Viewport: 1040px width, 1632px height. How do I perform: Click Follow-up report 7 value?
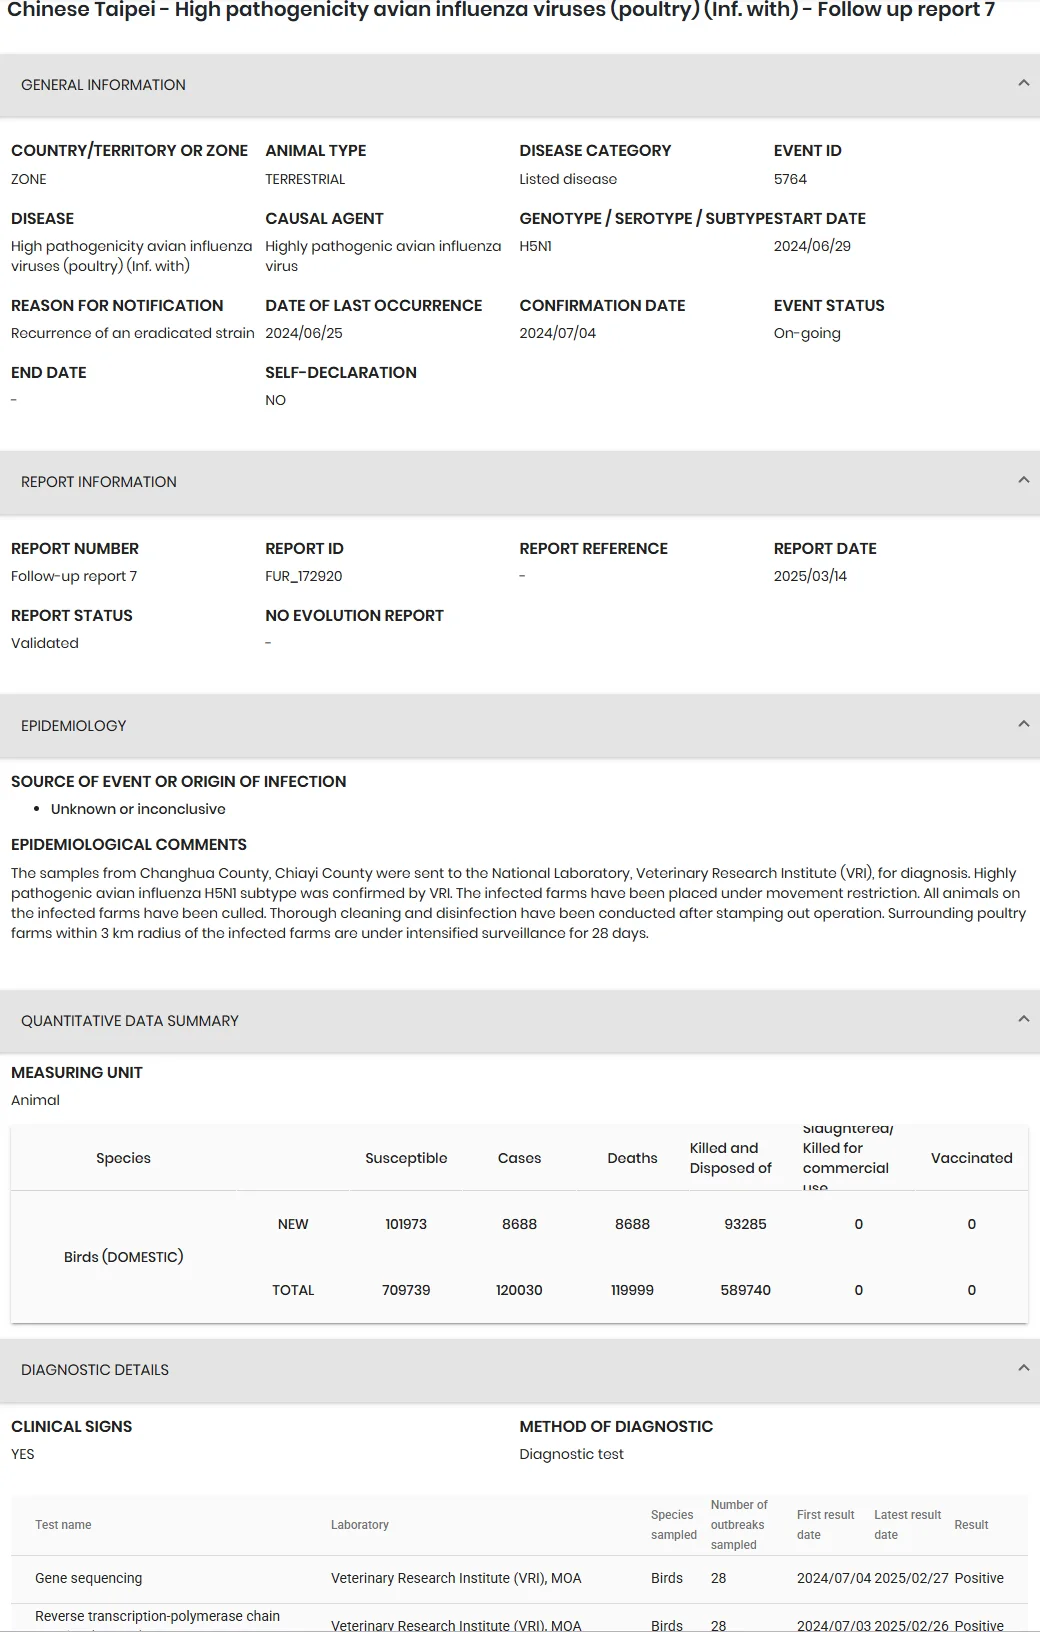coord(74,576)
